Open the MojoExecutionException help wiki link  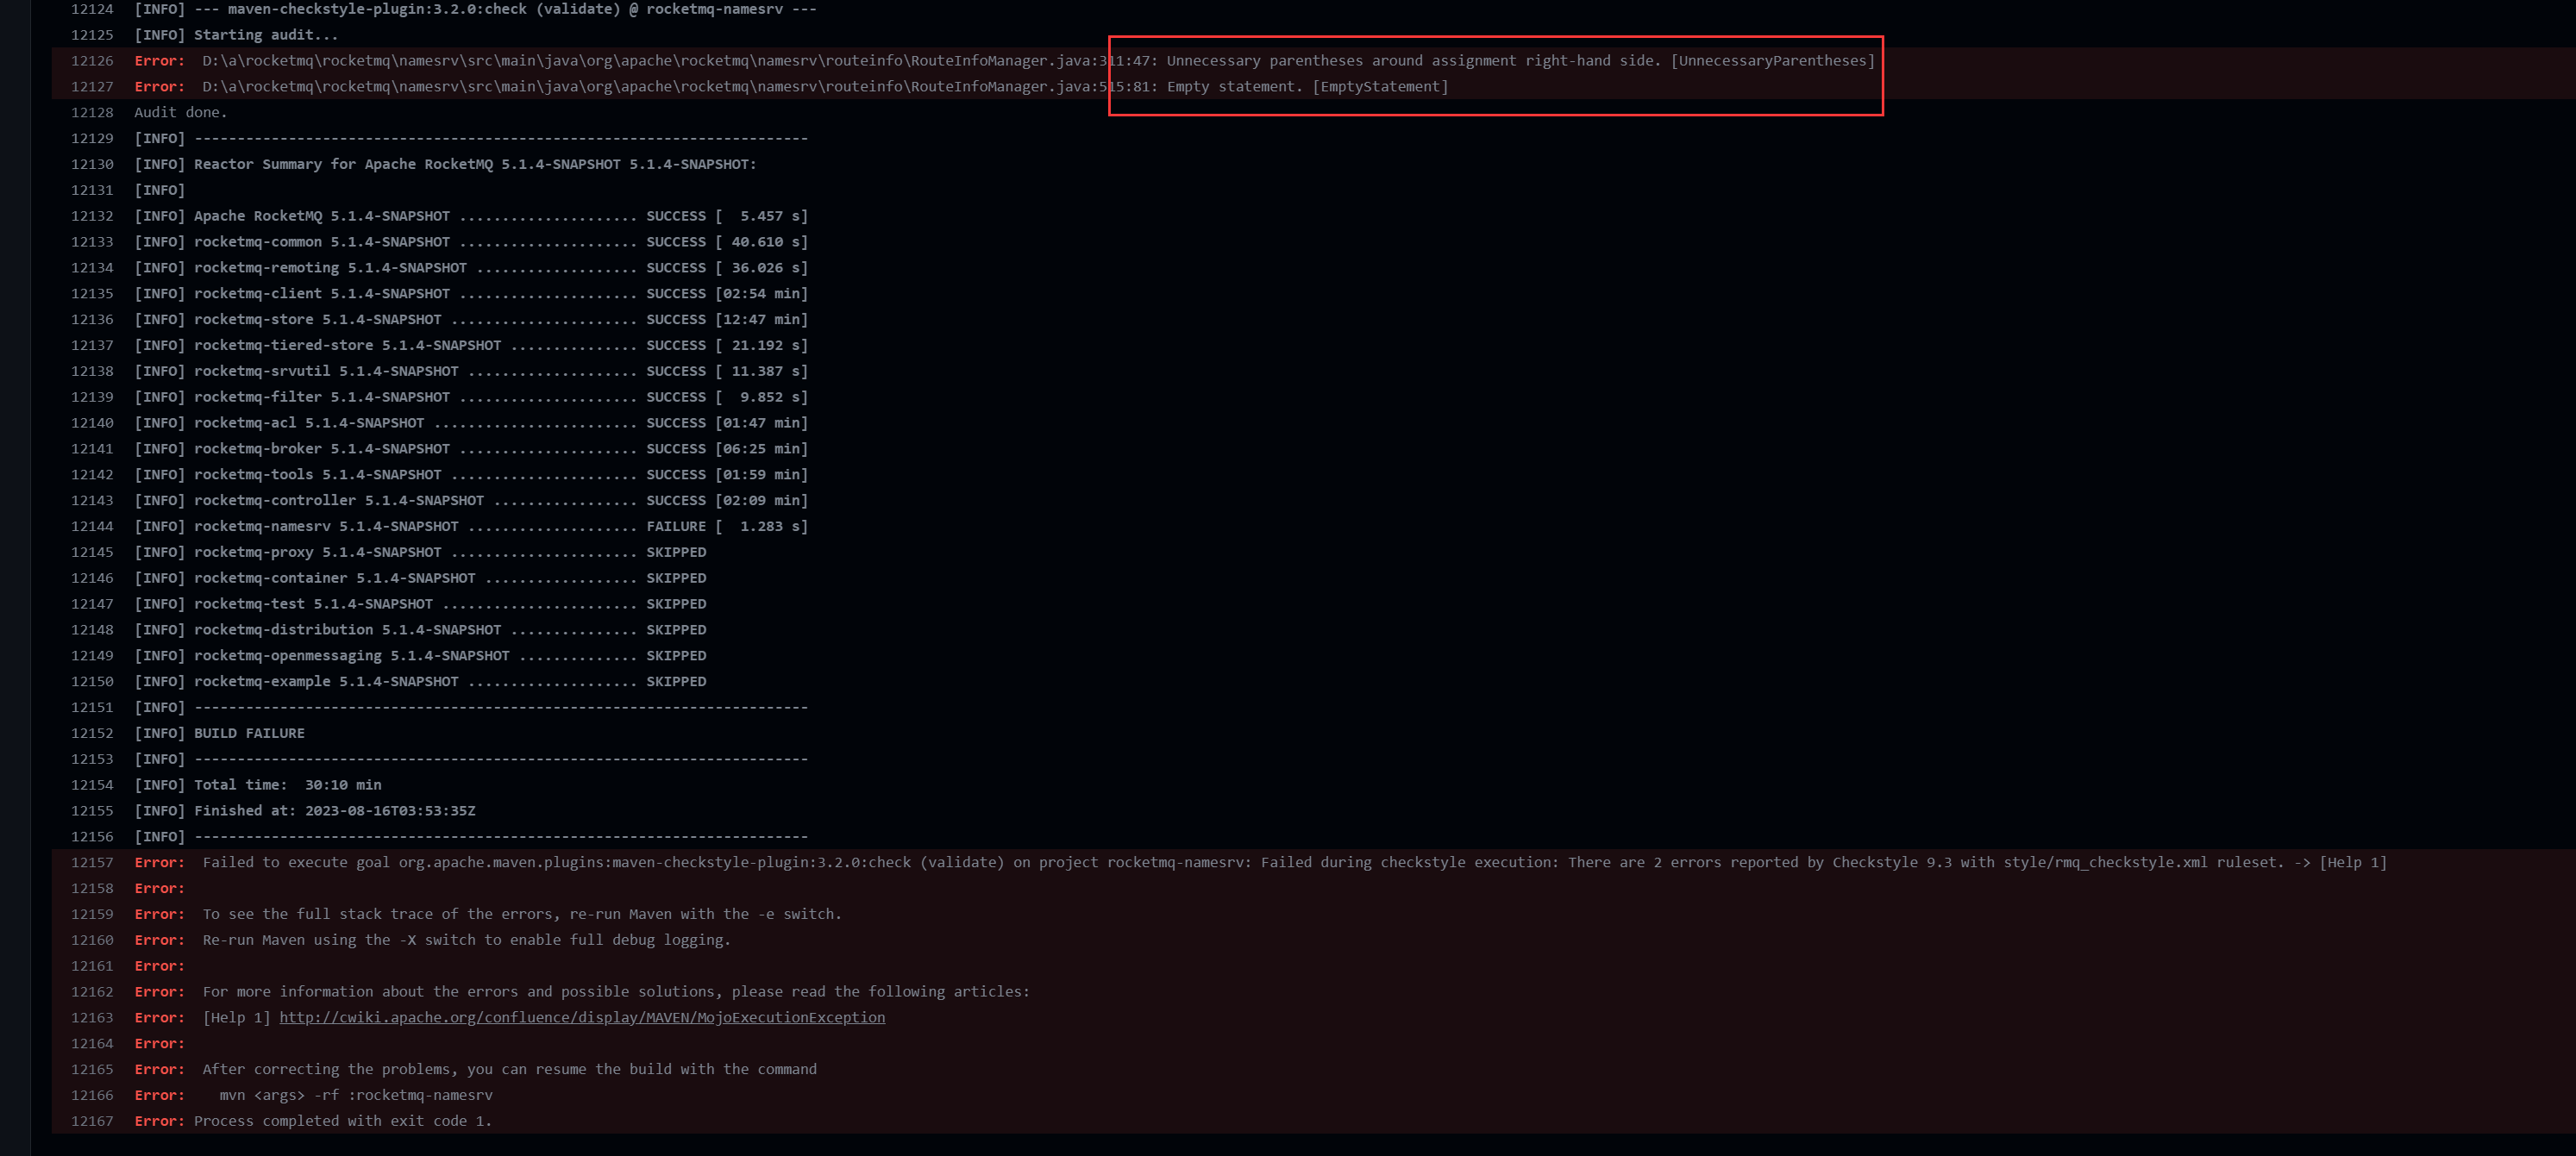pyautogui.click(x=582, y=1017)
